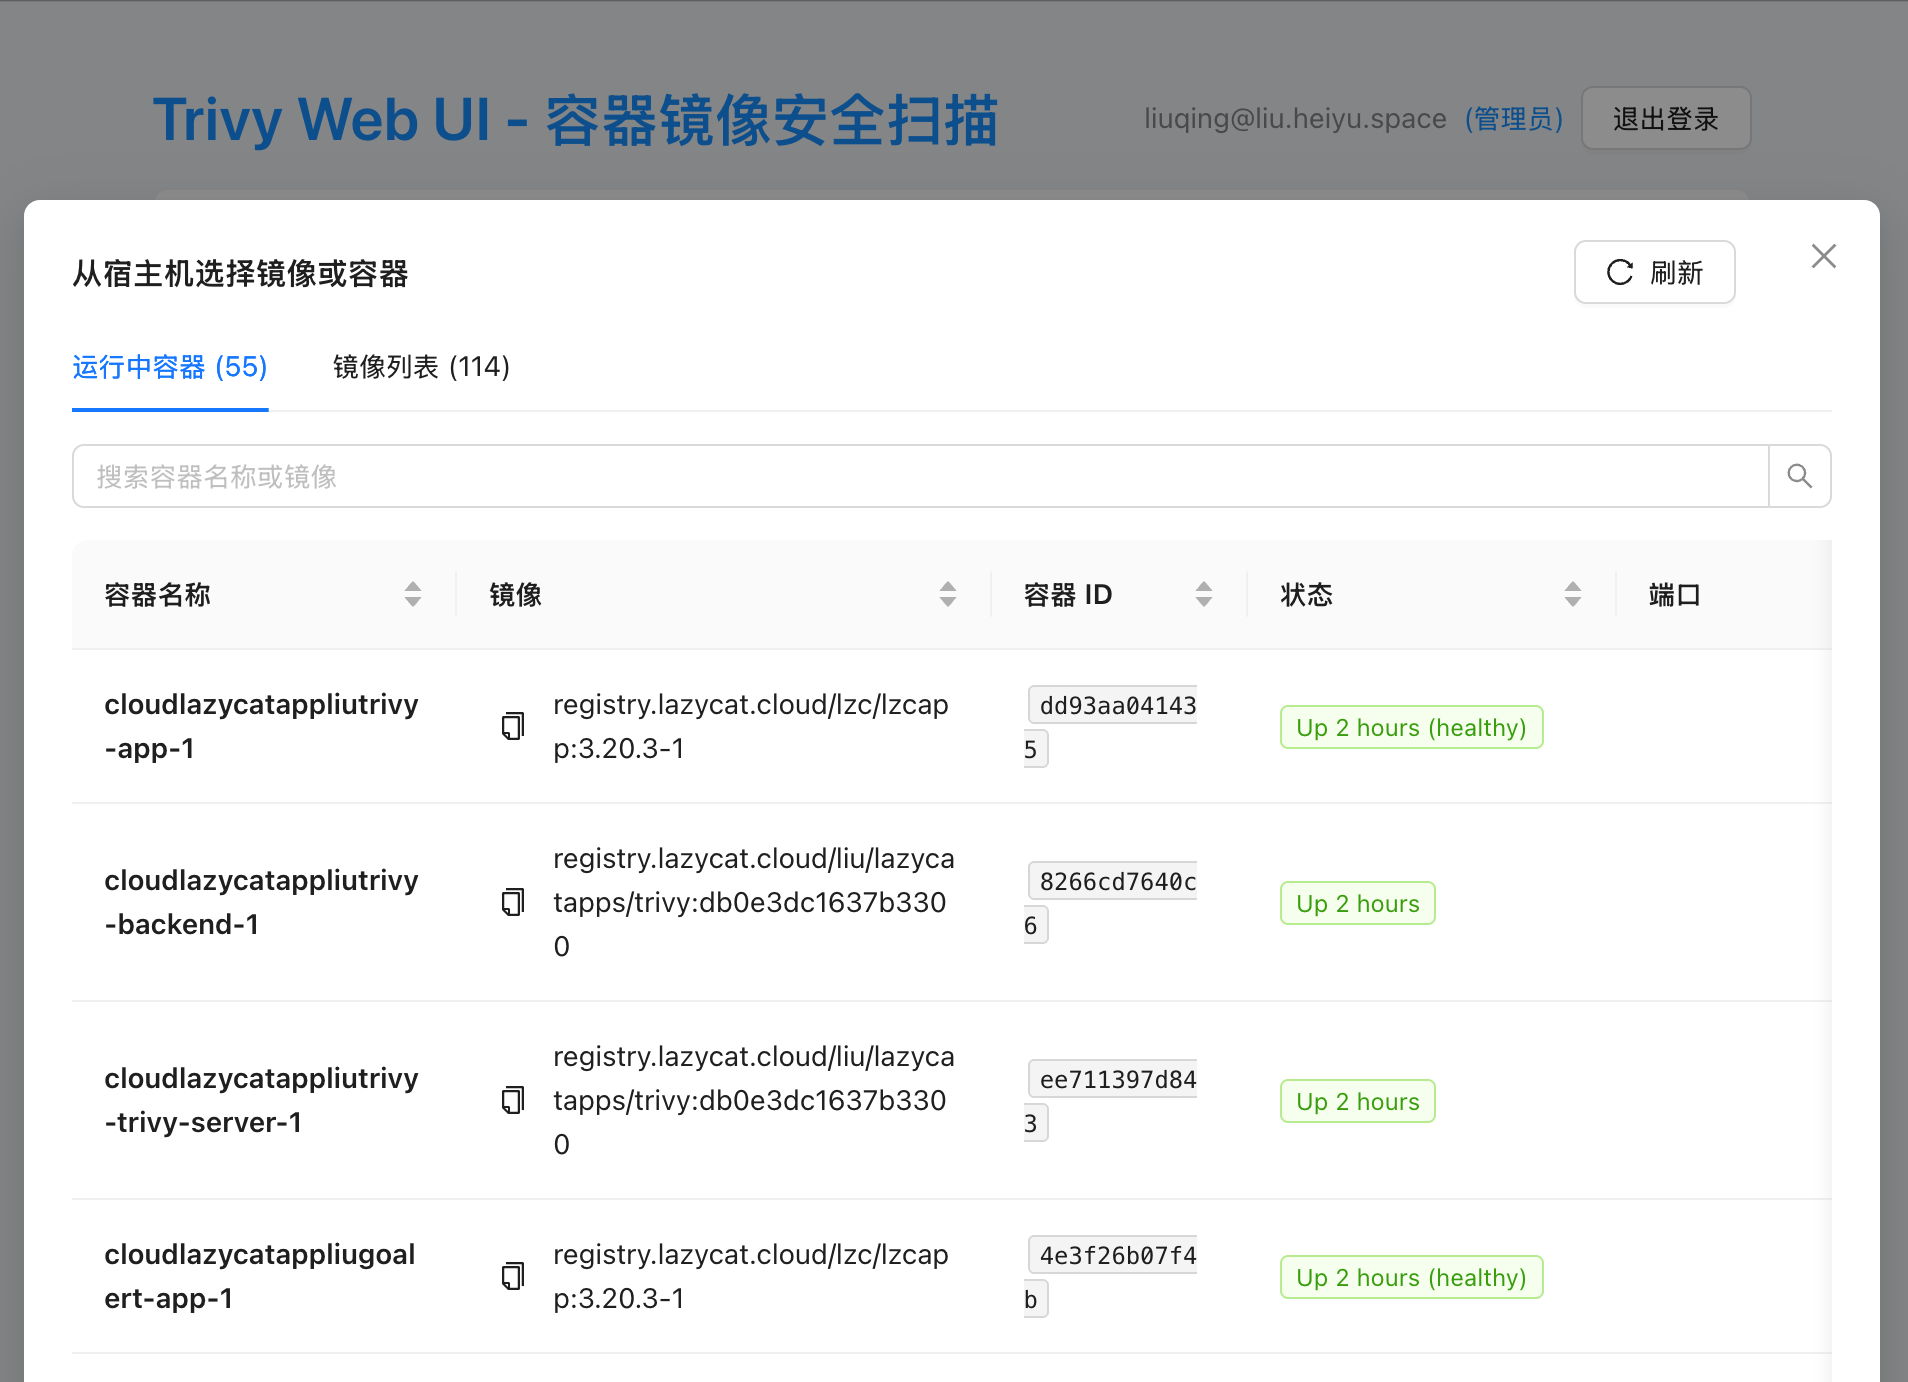Copy image name for trivy-server-1 row
Viewport: 1908px width, 1382px height.
(512, 1100)
